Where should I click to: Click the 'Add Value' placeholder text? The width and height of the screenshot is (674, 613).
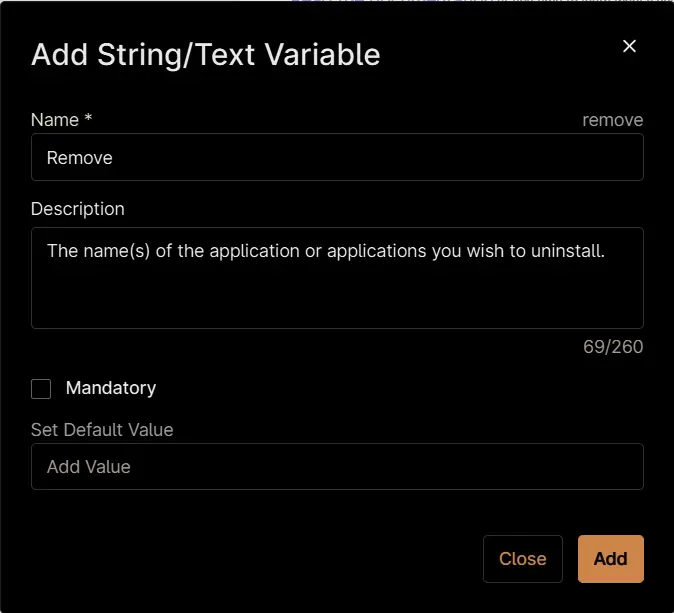[x=89, y=467]
